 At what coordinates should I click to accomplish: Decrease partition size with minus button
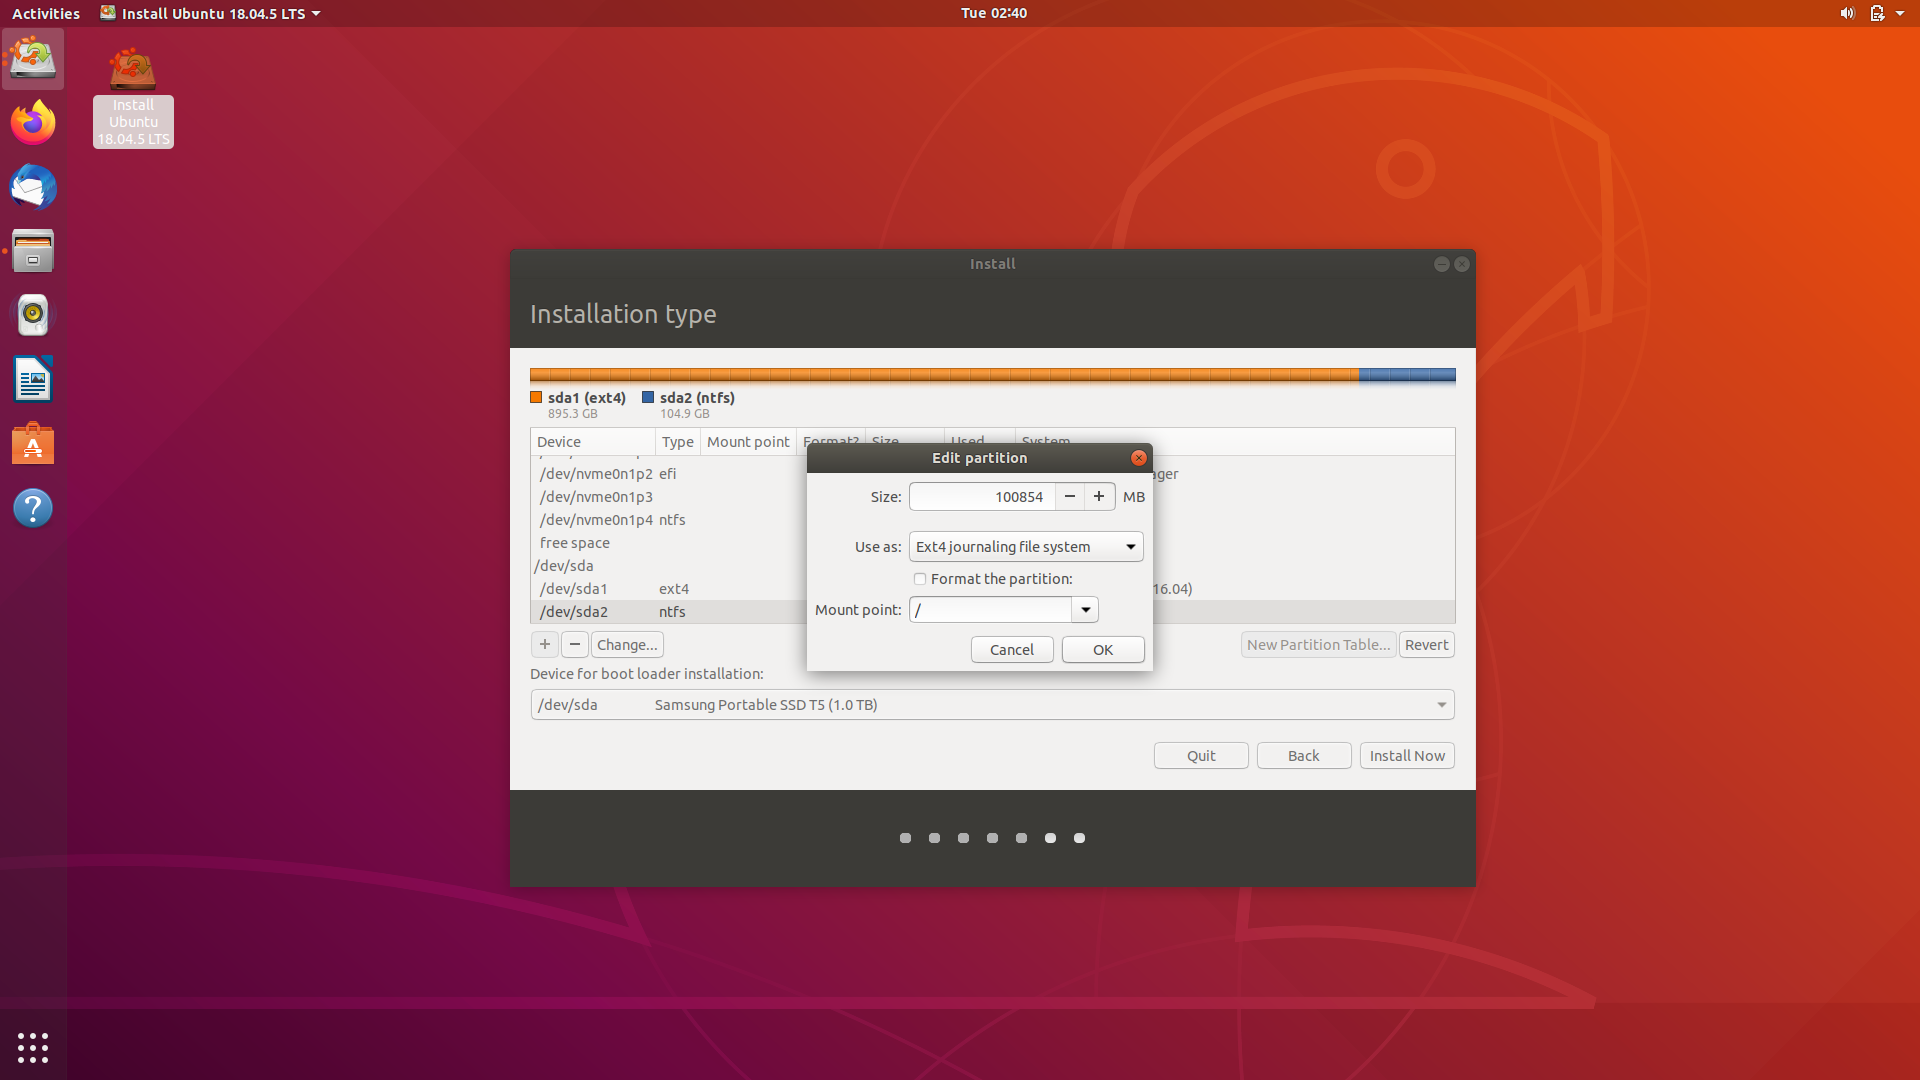pyautogui.click(x=1070, y=497)
